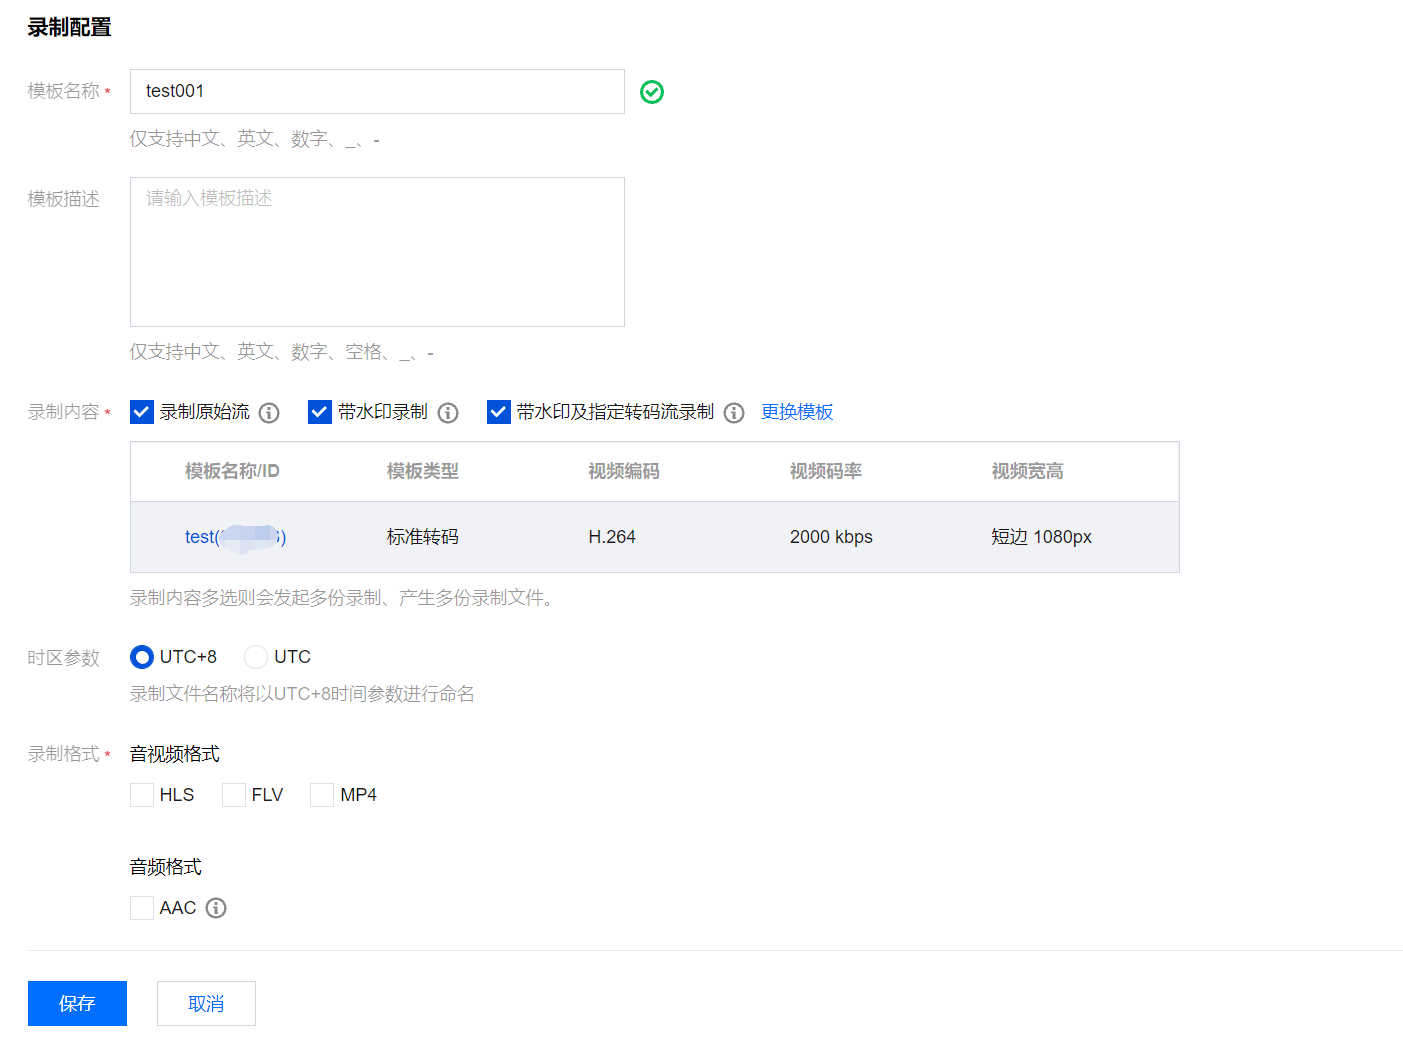1403x1043 pixels.
Task: Enable the MP4 format checkbox
Action: click(322, 795)
